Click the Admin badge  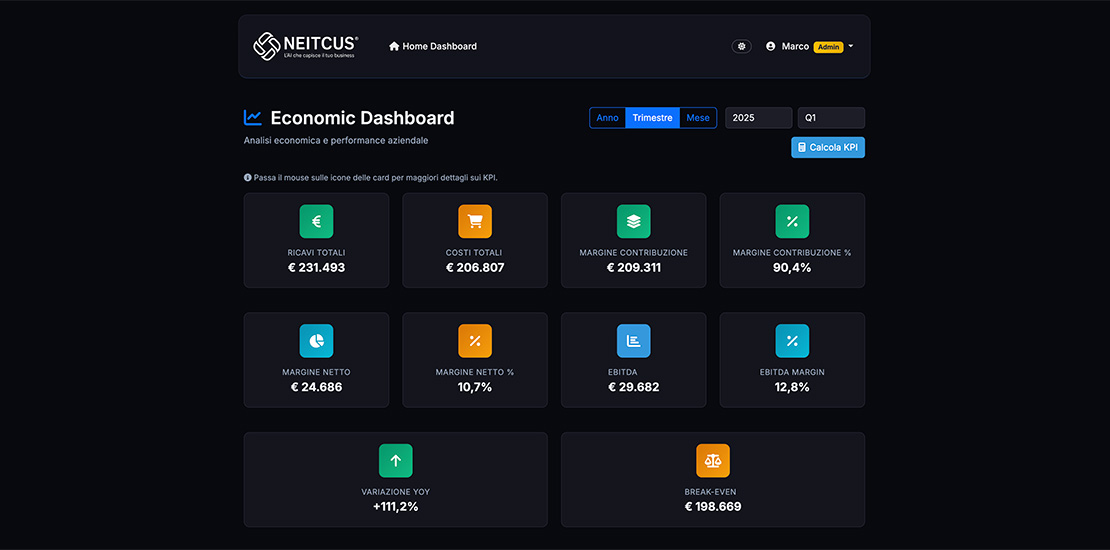[828, 47]
